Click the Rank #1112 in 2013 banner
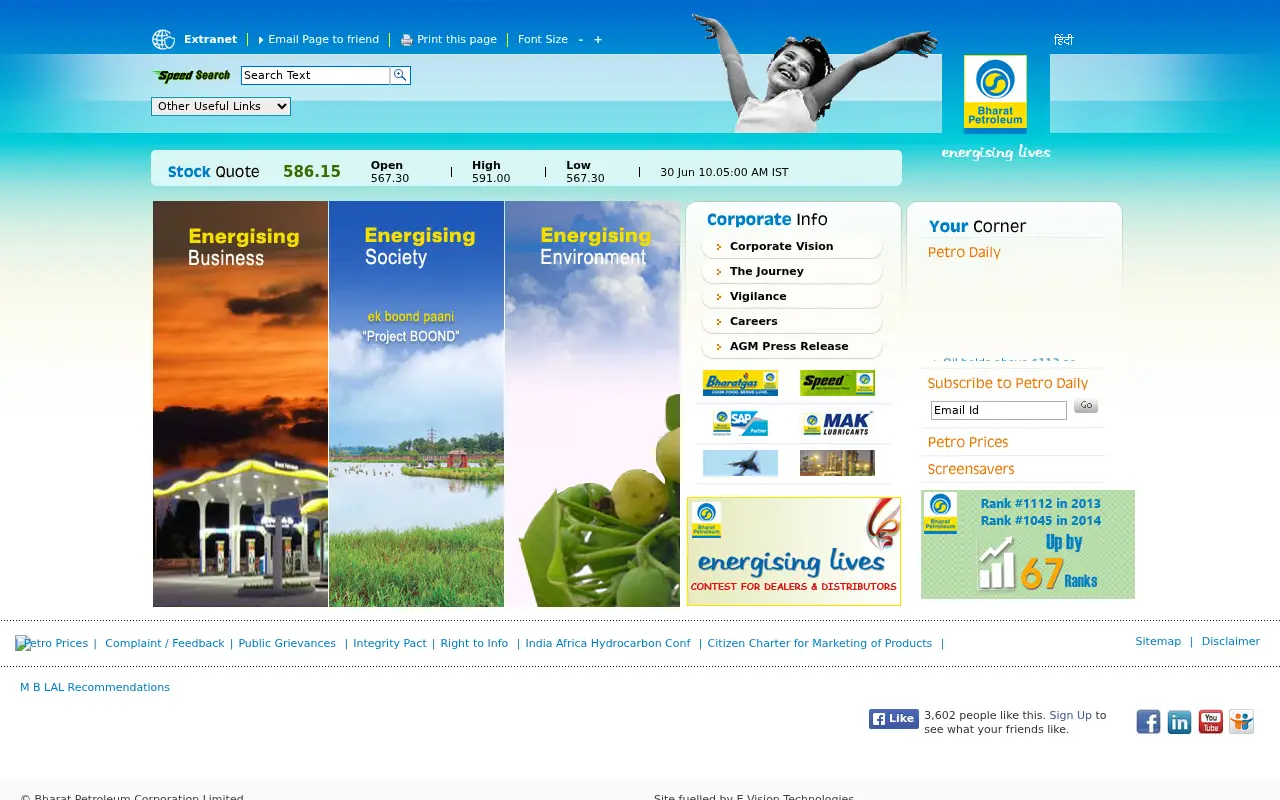 click(1028, 544)
